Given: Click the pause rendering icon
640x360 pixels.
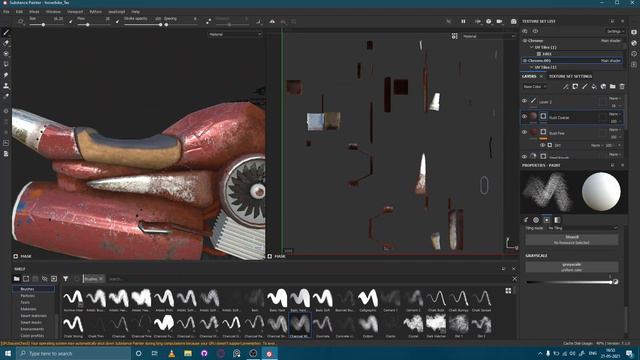Looking at the screenshot, I should coord(463,21).
